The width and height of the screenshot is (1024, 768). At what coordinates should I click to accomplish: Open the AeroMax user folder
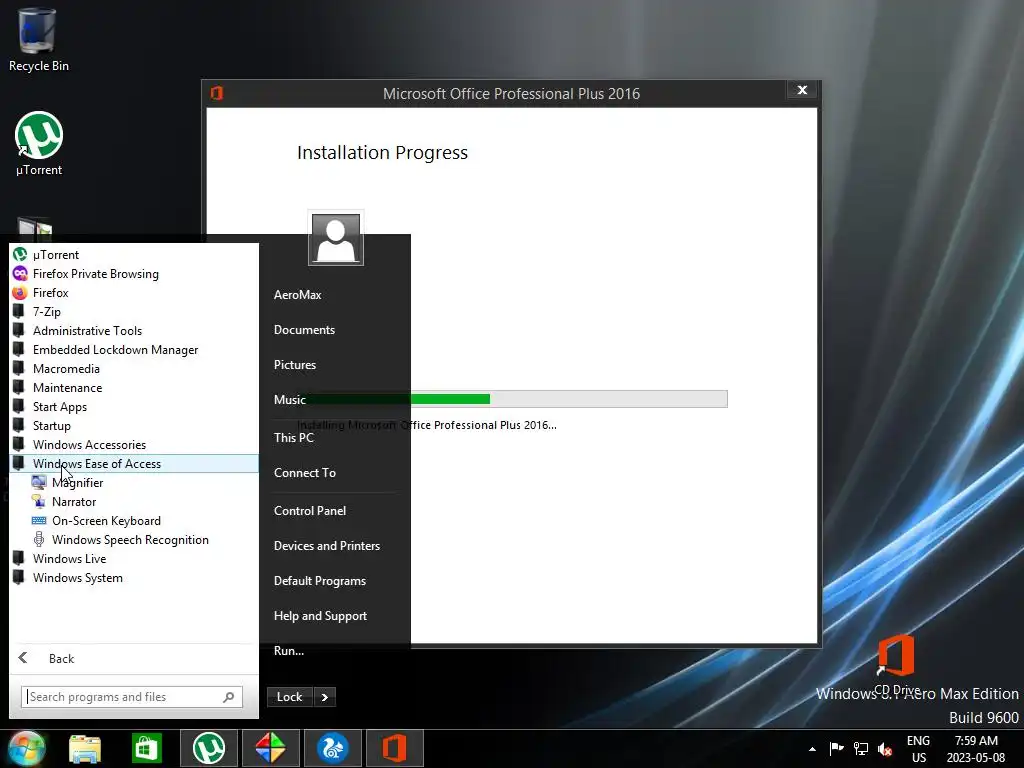click(334, 295)
